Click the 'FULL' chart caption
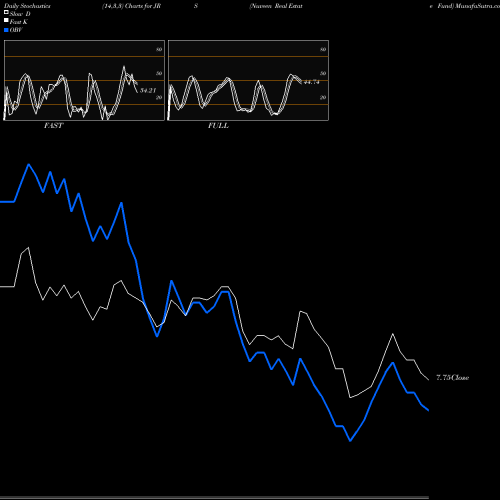The width and height of the screenshot is (500, 500). [x=218, y=126]
